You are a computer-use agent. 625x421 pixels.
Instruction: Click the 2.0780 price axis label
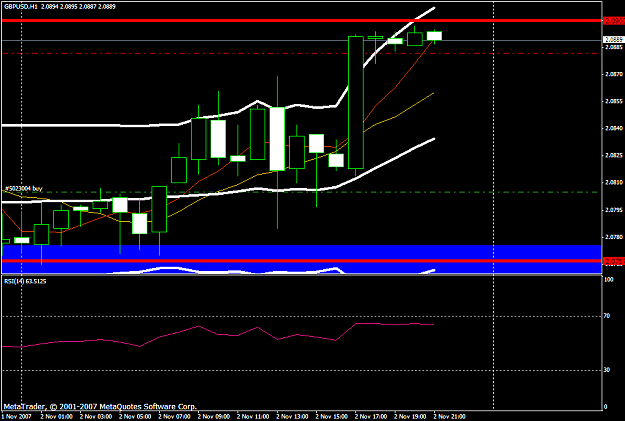(x=614, y=237)
